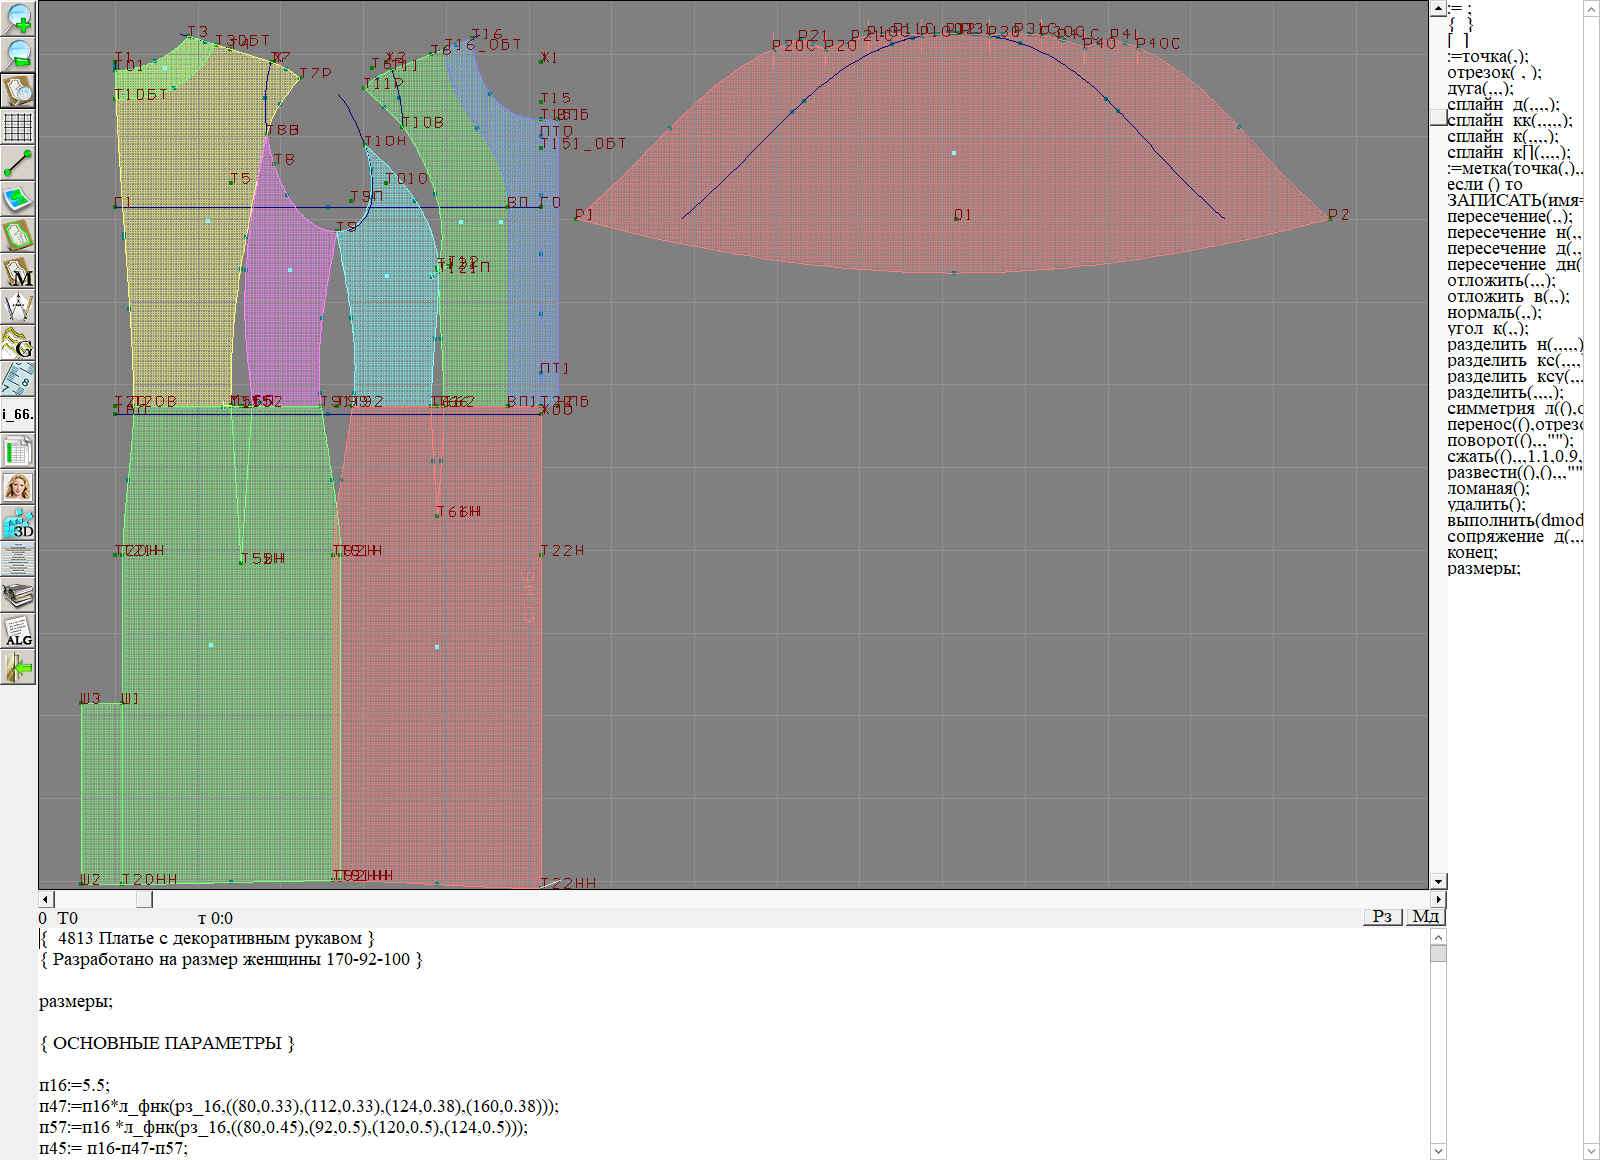
Task: Click the i_66 label button
Action: pyautogui.click(x=18, y=414)
